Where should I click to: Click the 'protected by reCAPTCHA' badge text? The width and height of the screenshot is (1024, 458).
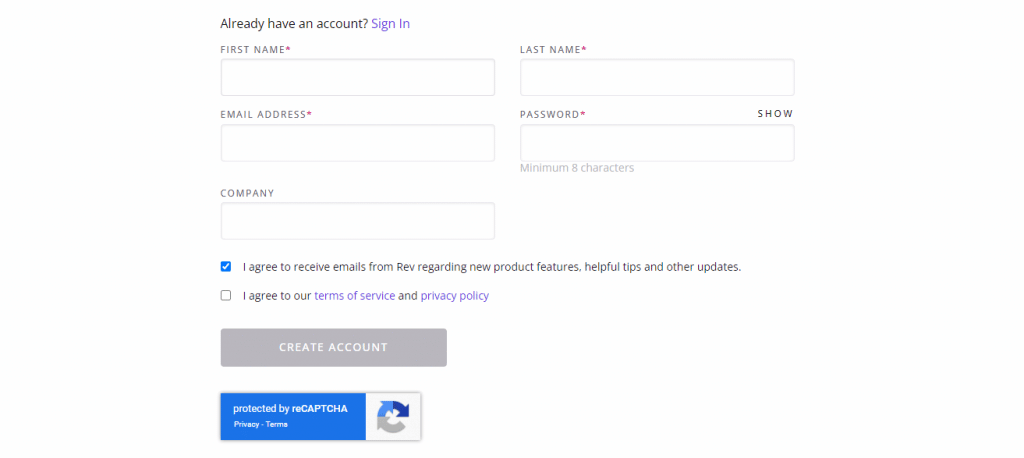(x=290, y=408)
